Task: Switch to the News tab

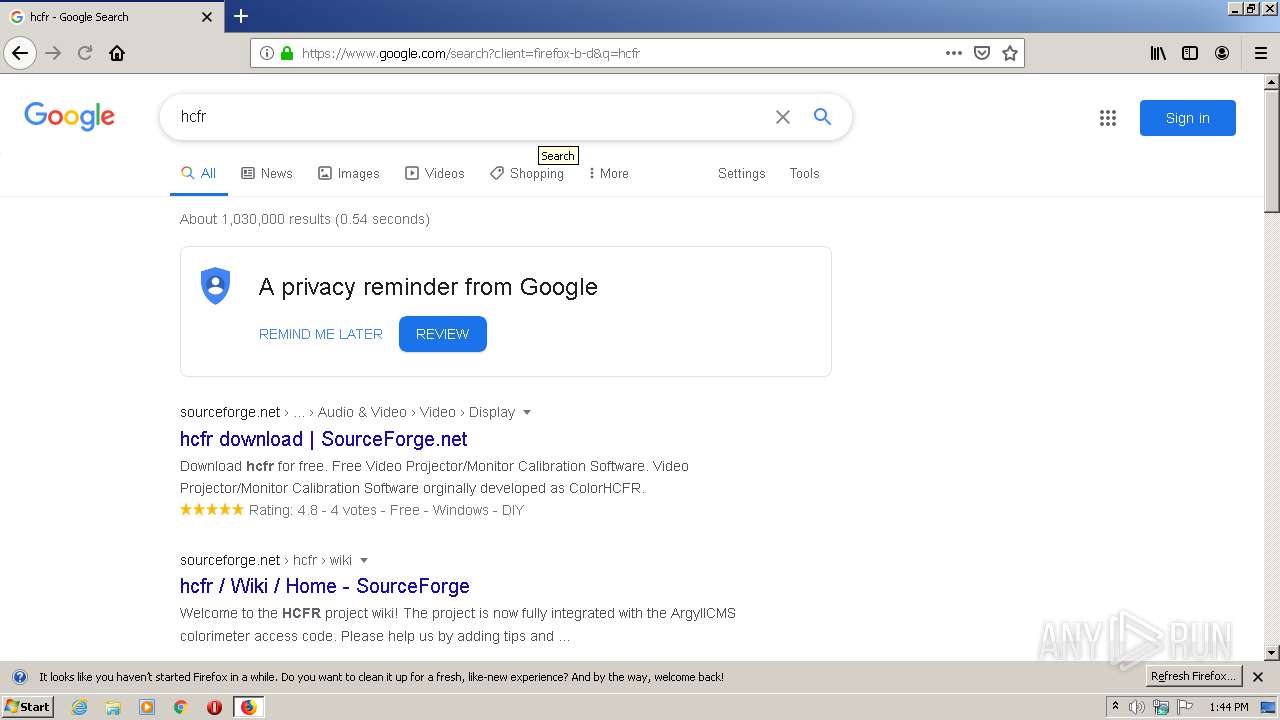Action: coord(267,173)
